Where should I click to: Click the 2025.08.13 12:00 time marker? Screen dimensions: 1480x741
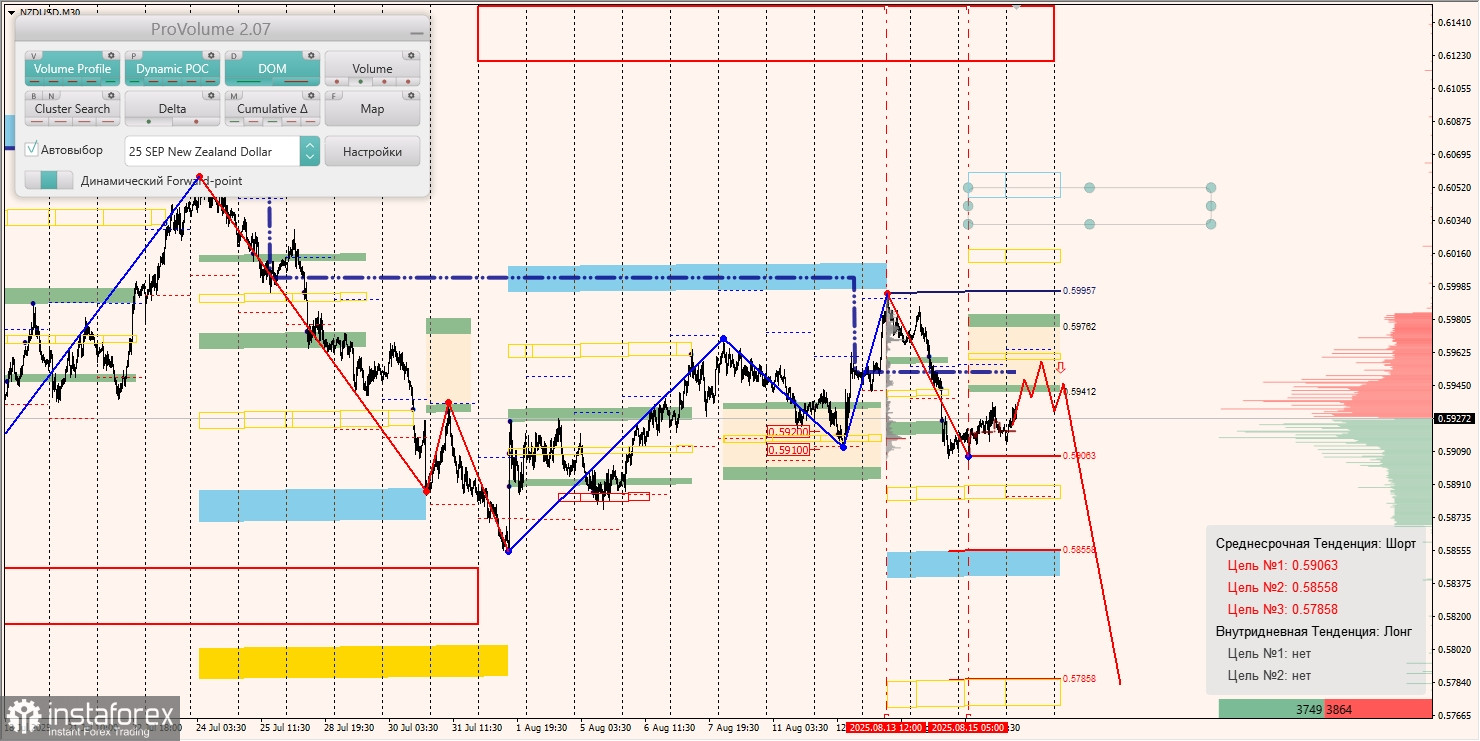coord(887,728)
